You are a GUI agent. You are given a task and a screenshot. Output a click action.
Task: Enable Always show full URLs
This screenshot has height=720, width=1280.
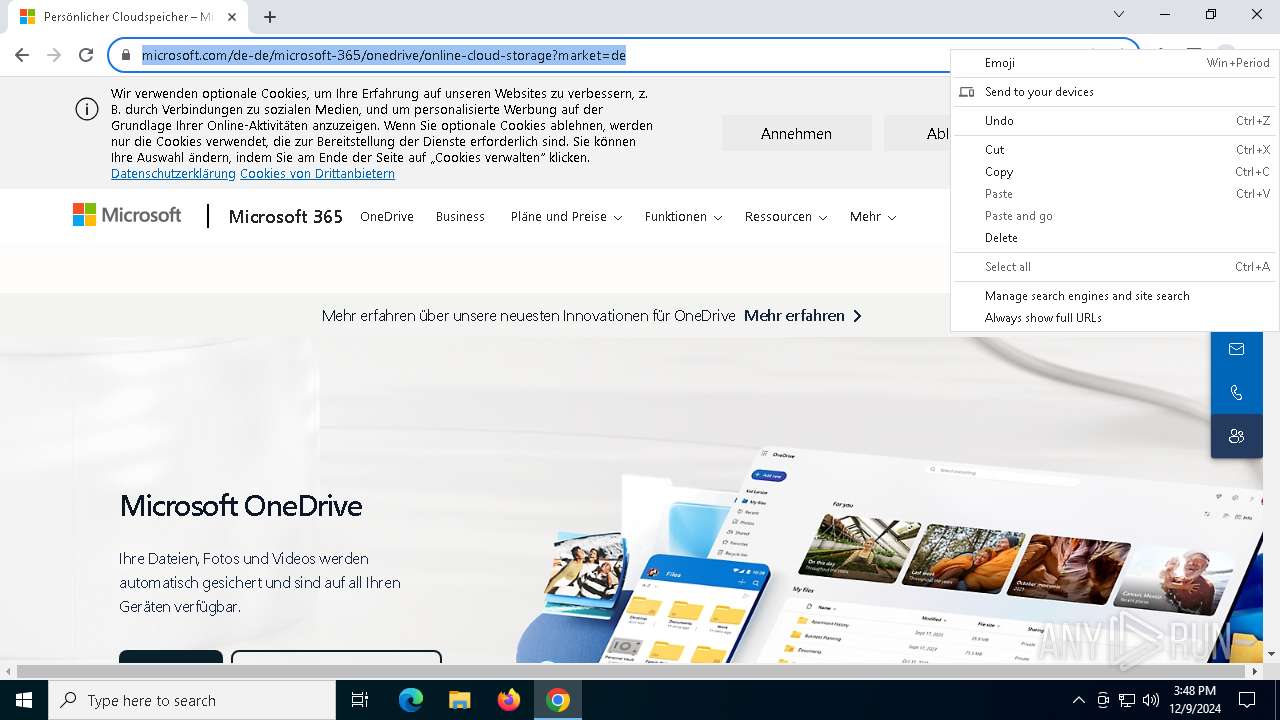(x=1114, y=318)
